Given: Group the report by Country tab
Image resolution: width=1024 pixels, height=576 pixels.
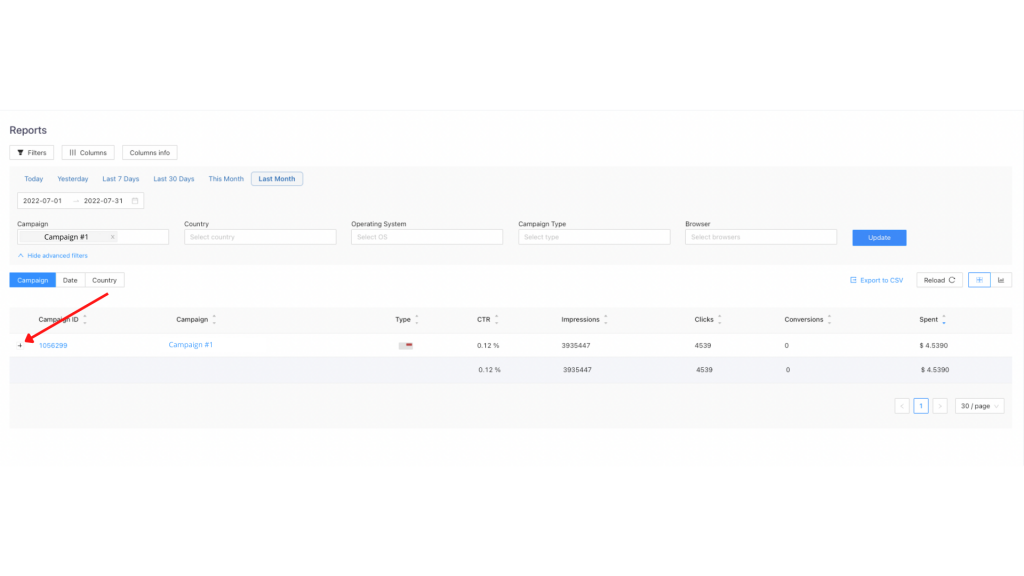Looking at the screenshot, I should (104, 280).
